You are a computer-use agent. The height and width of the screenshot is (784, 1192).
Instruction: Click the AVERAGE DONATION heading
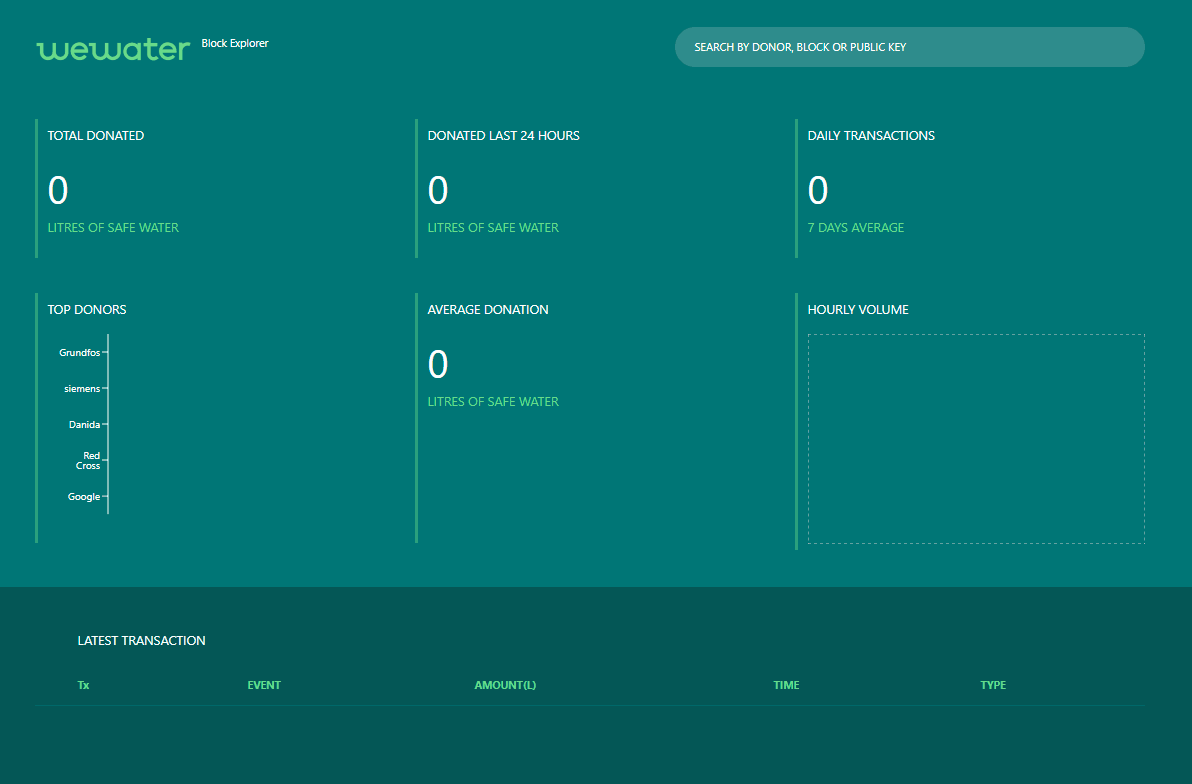click(x=488, y=309)
